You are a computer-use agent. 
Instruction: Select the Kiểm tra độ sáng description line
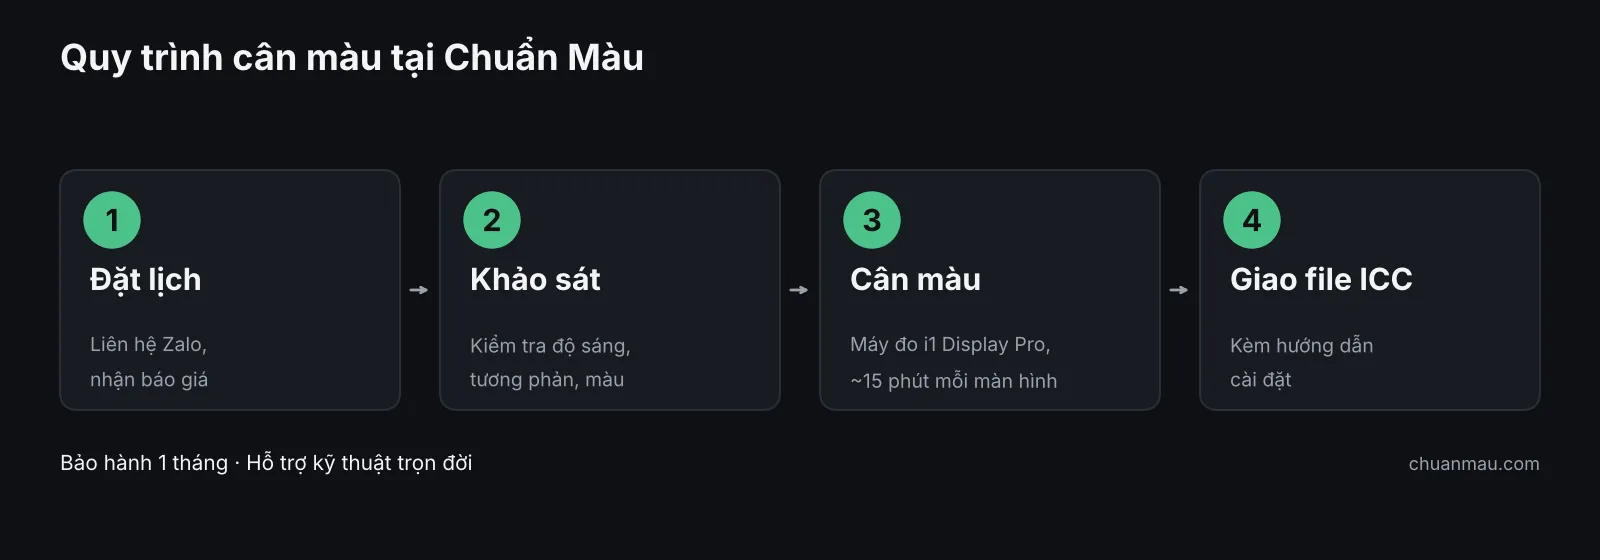point(550,346)
